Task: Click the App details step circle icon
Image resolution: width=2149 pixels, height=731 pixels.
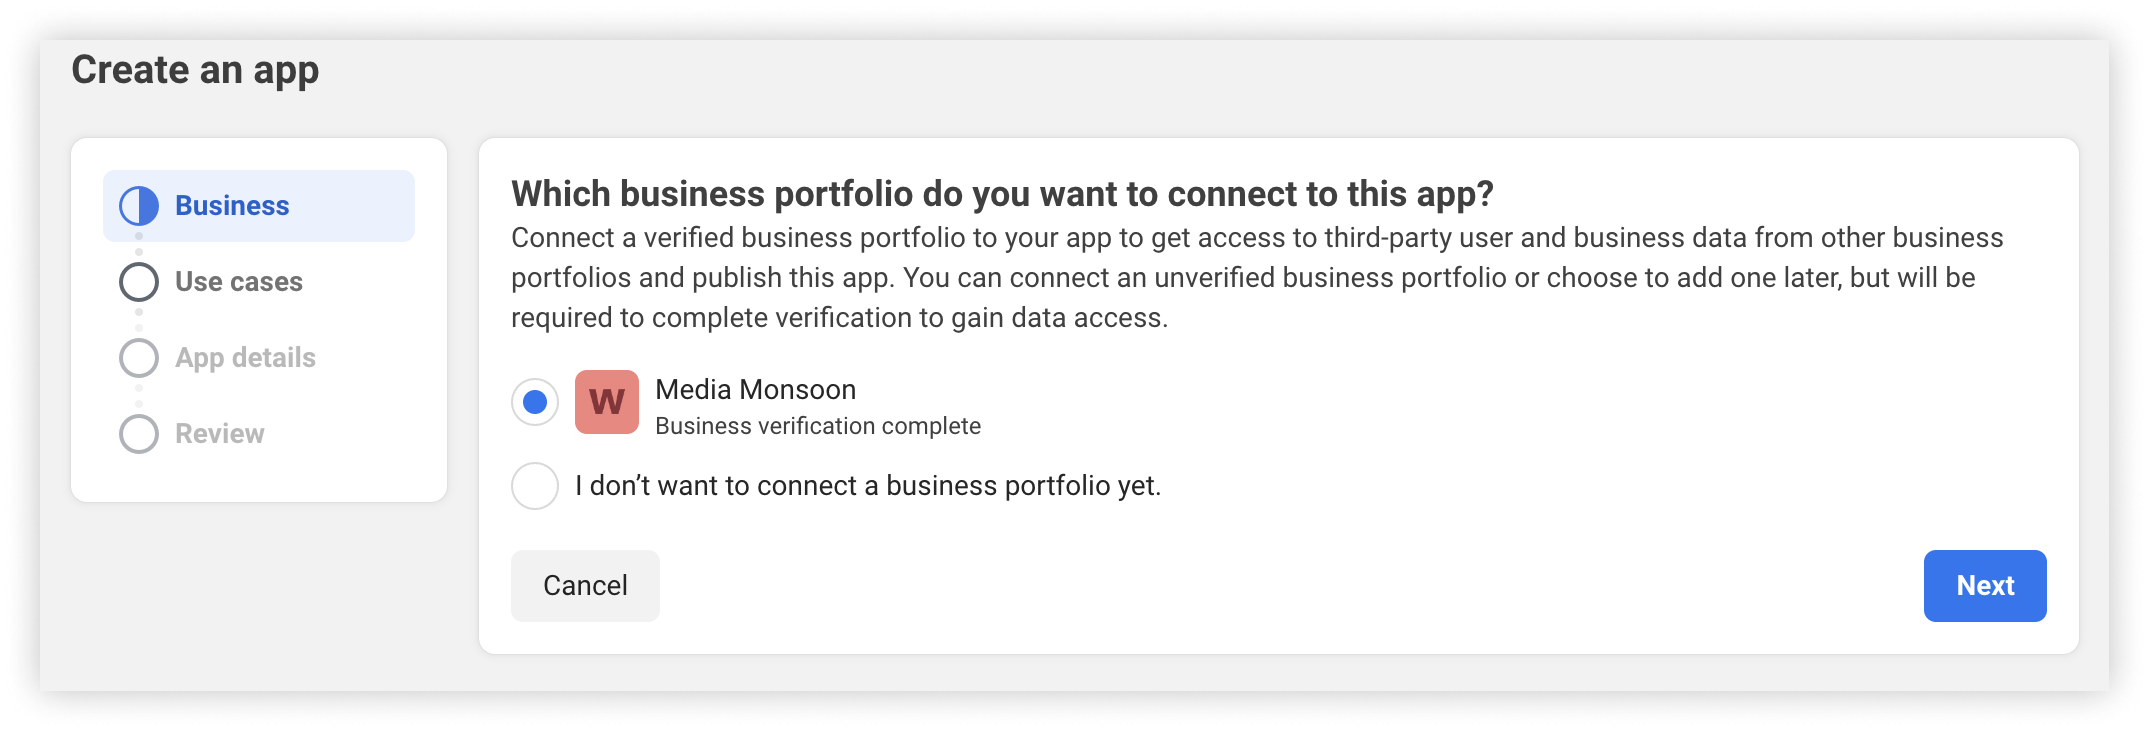Action: pyautogui.click(x=139, y=358)
